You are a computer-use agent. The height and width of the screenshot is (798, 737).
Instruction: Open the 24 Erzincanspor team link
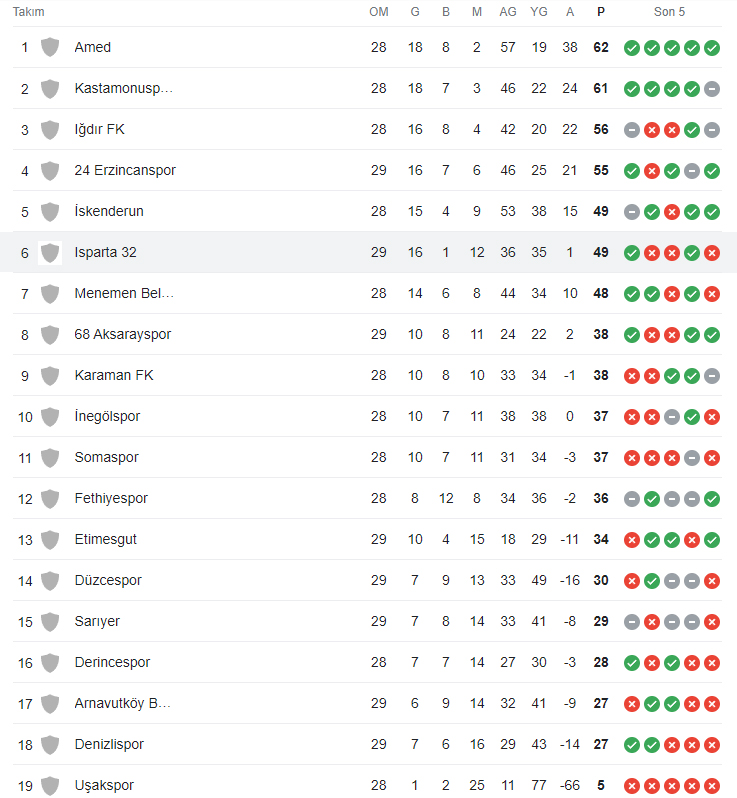pyautogui.click(x=125, y=170)
